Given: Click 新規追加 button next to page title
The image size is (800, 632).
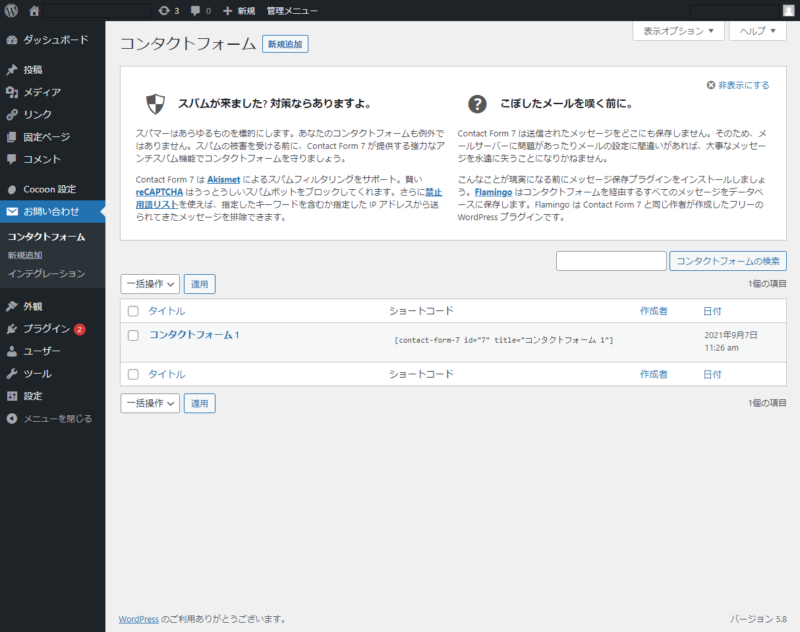Looking at the screenshot, I should pyautogui.click(x=285, y=44).
